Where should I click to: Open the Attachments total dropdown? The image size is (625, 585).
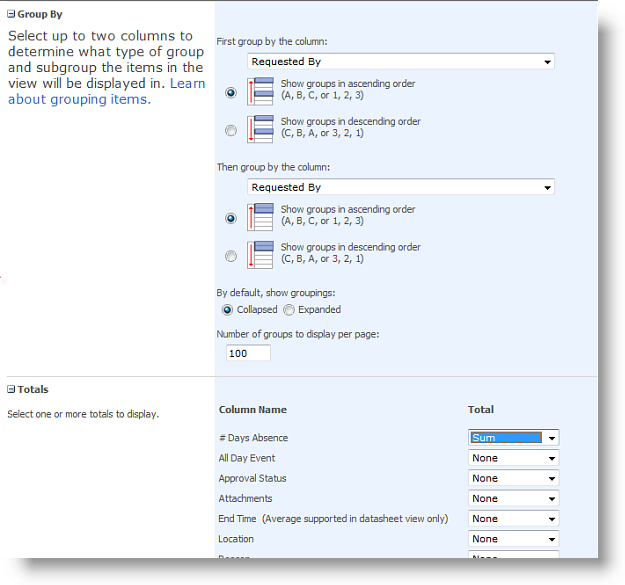coord(513,499)
